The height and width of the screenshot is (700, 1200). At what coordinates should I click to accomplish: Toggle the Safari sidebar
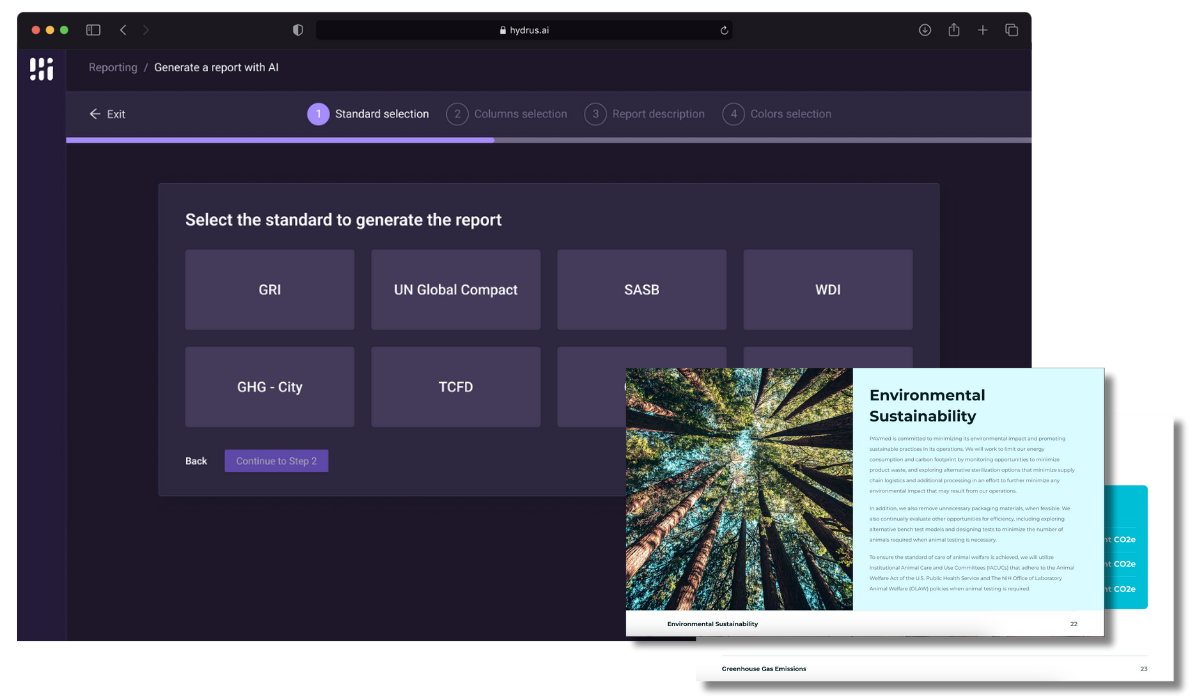(x=92, y=30)
